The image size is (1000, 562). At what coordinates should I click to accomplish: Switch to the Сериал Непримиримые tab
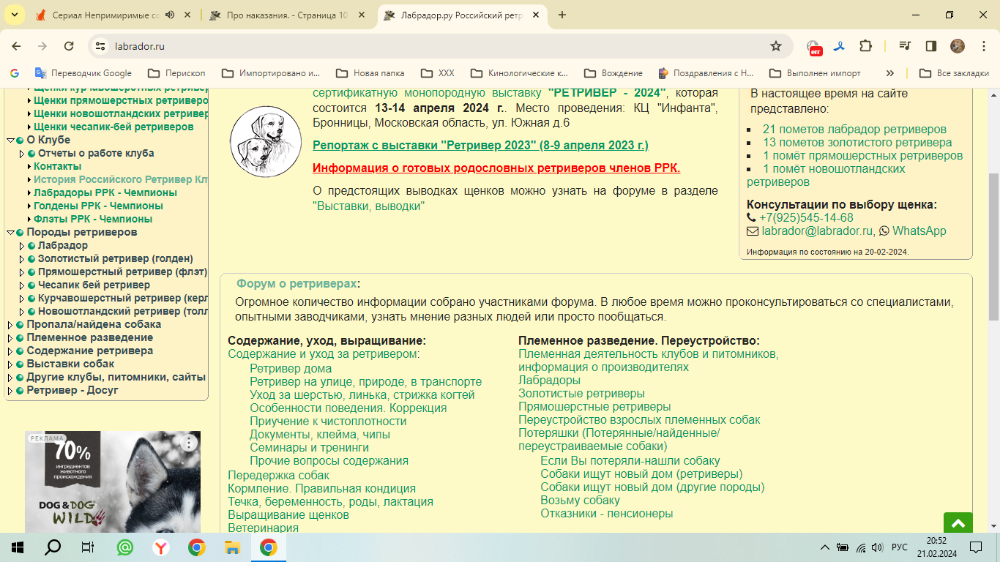(105, 15)
